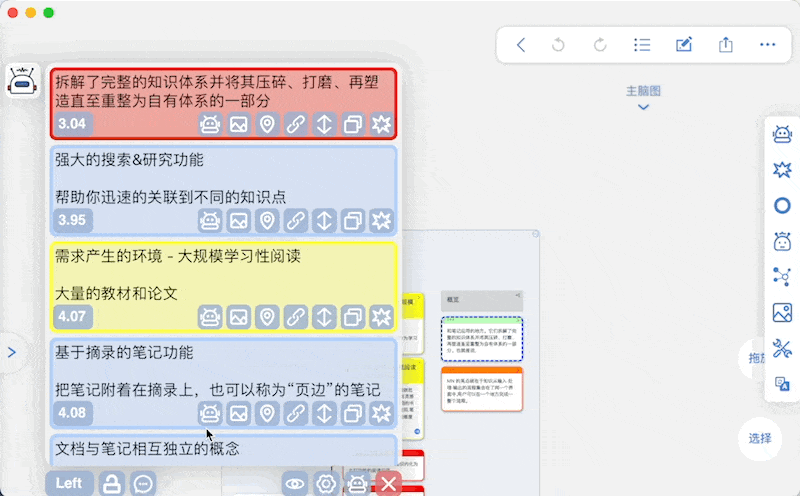Go back with the top toolbar chevron
Image resolution: width=800 pixels, height=496 pixels.
click(x=521, y=45)
